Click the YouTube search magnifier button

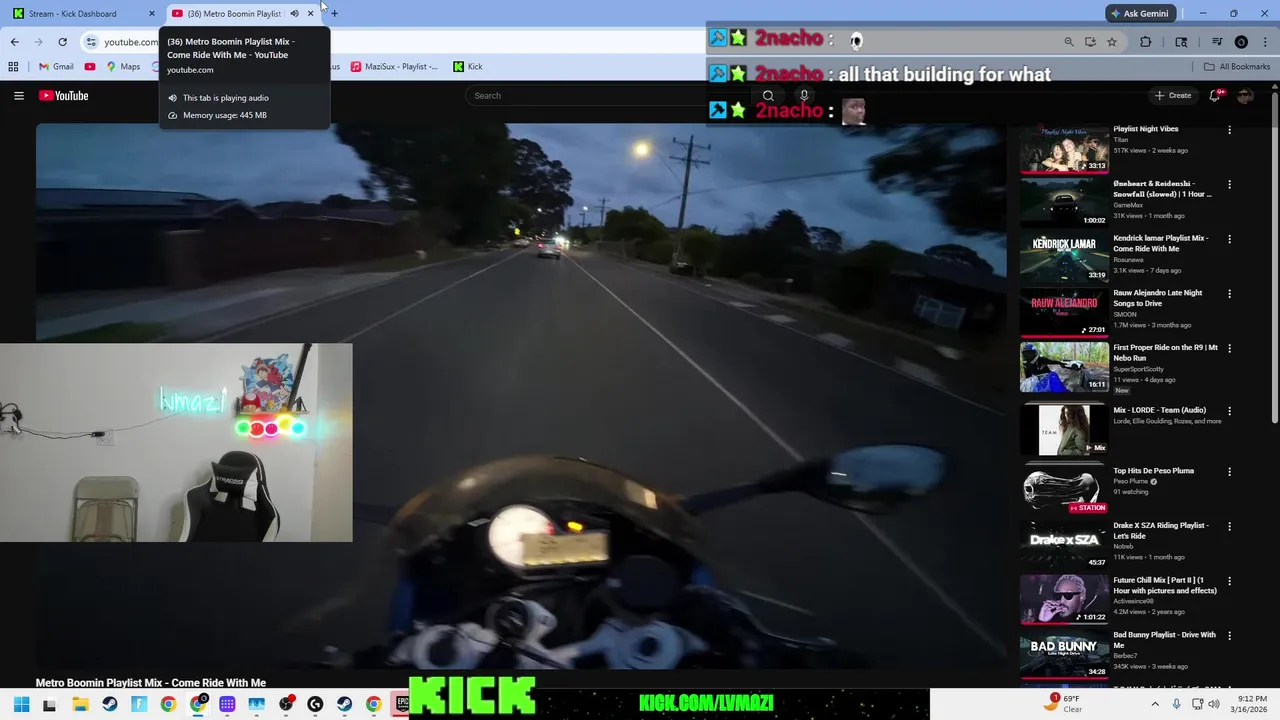click(x=768, y=96)
